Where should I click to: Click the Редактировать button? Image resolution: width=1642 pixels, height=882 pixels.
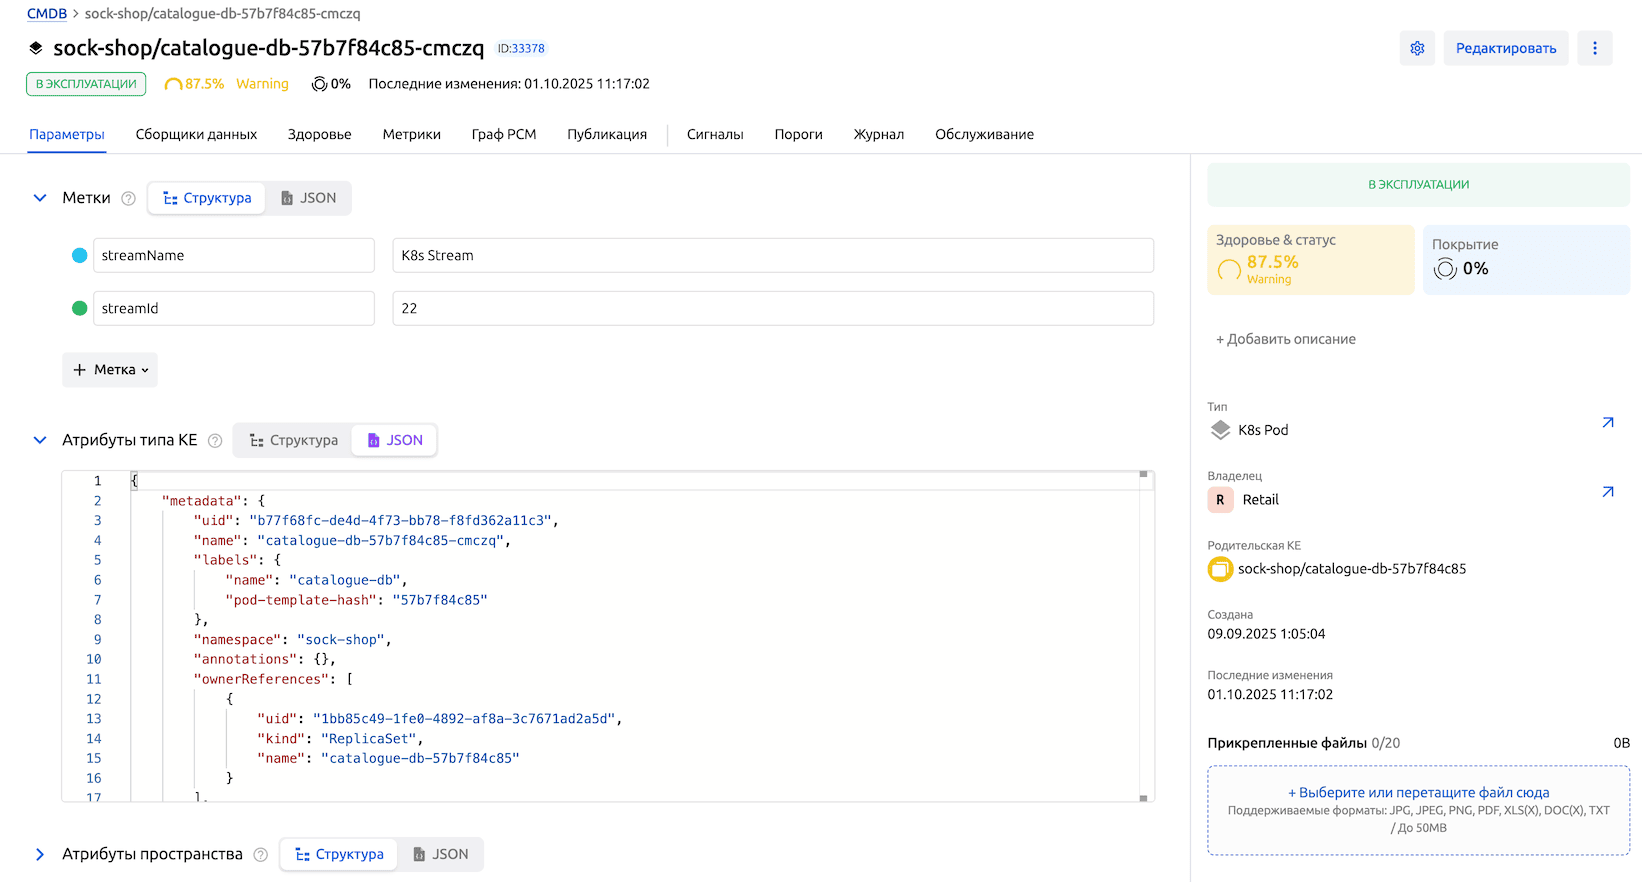[1505, 48]
